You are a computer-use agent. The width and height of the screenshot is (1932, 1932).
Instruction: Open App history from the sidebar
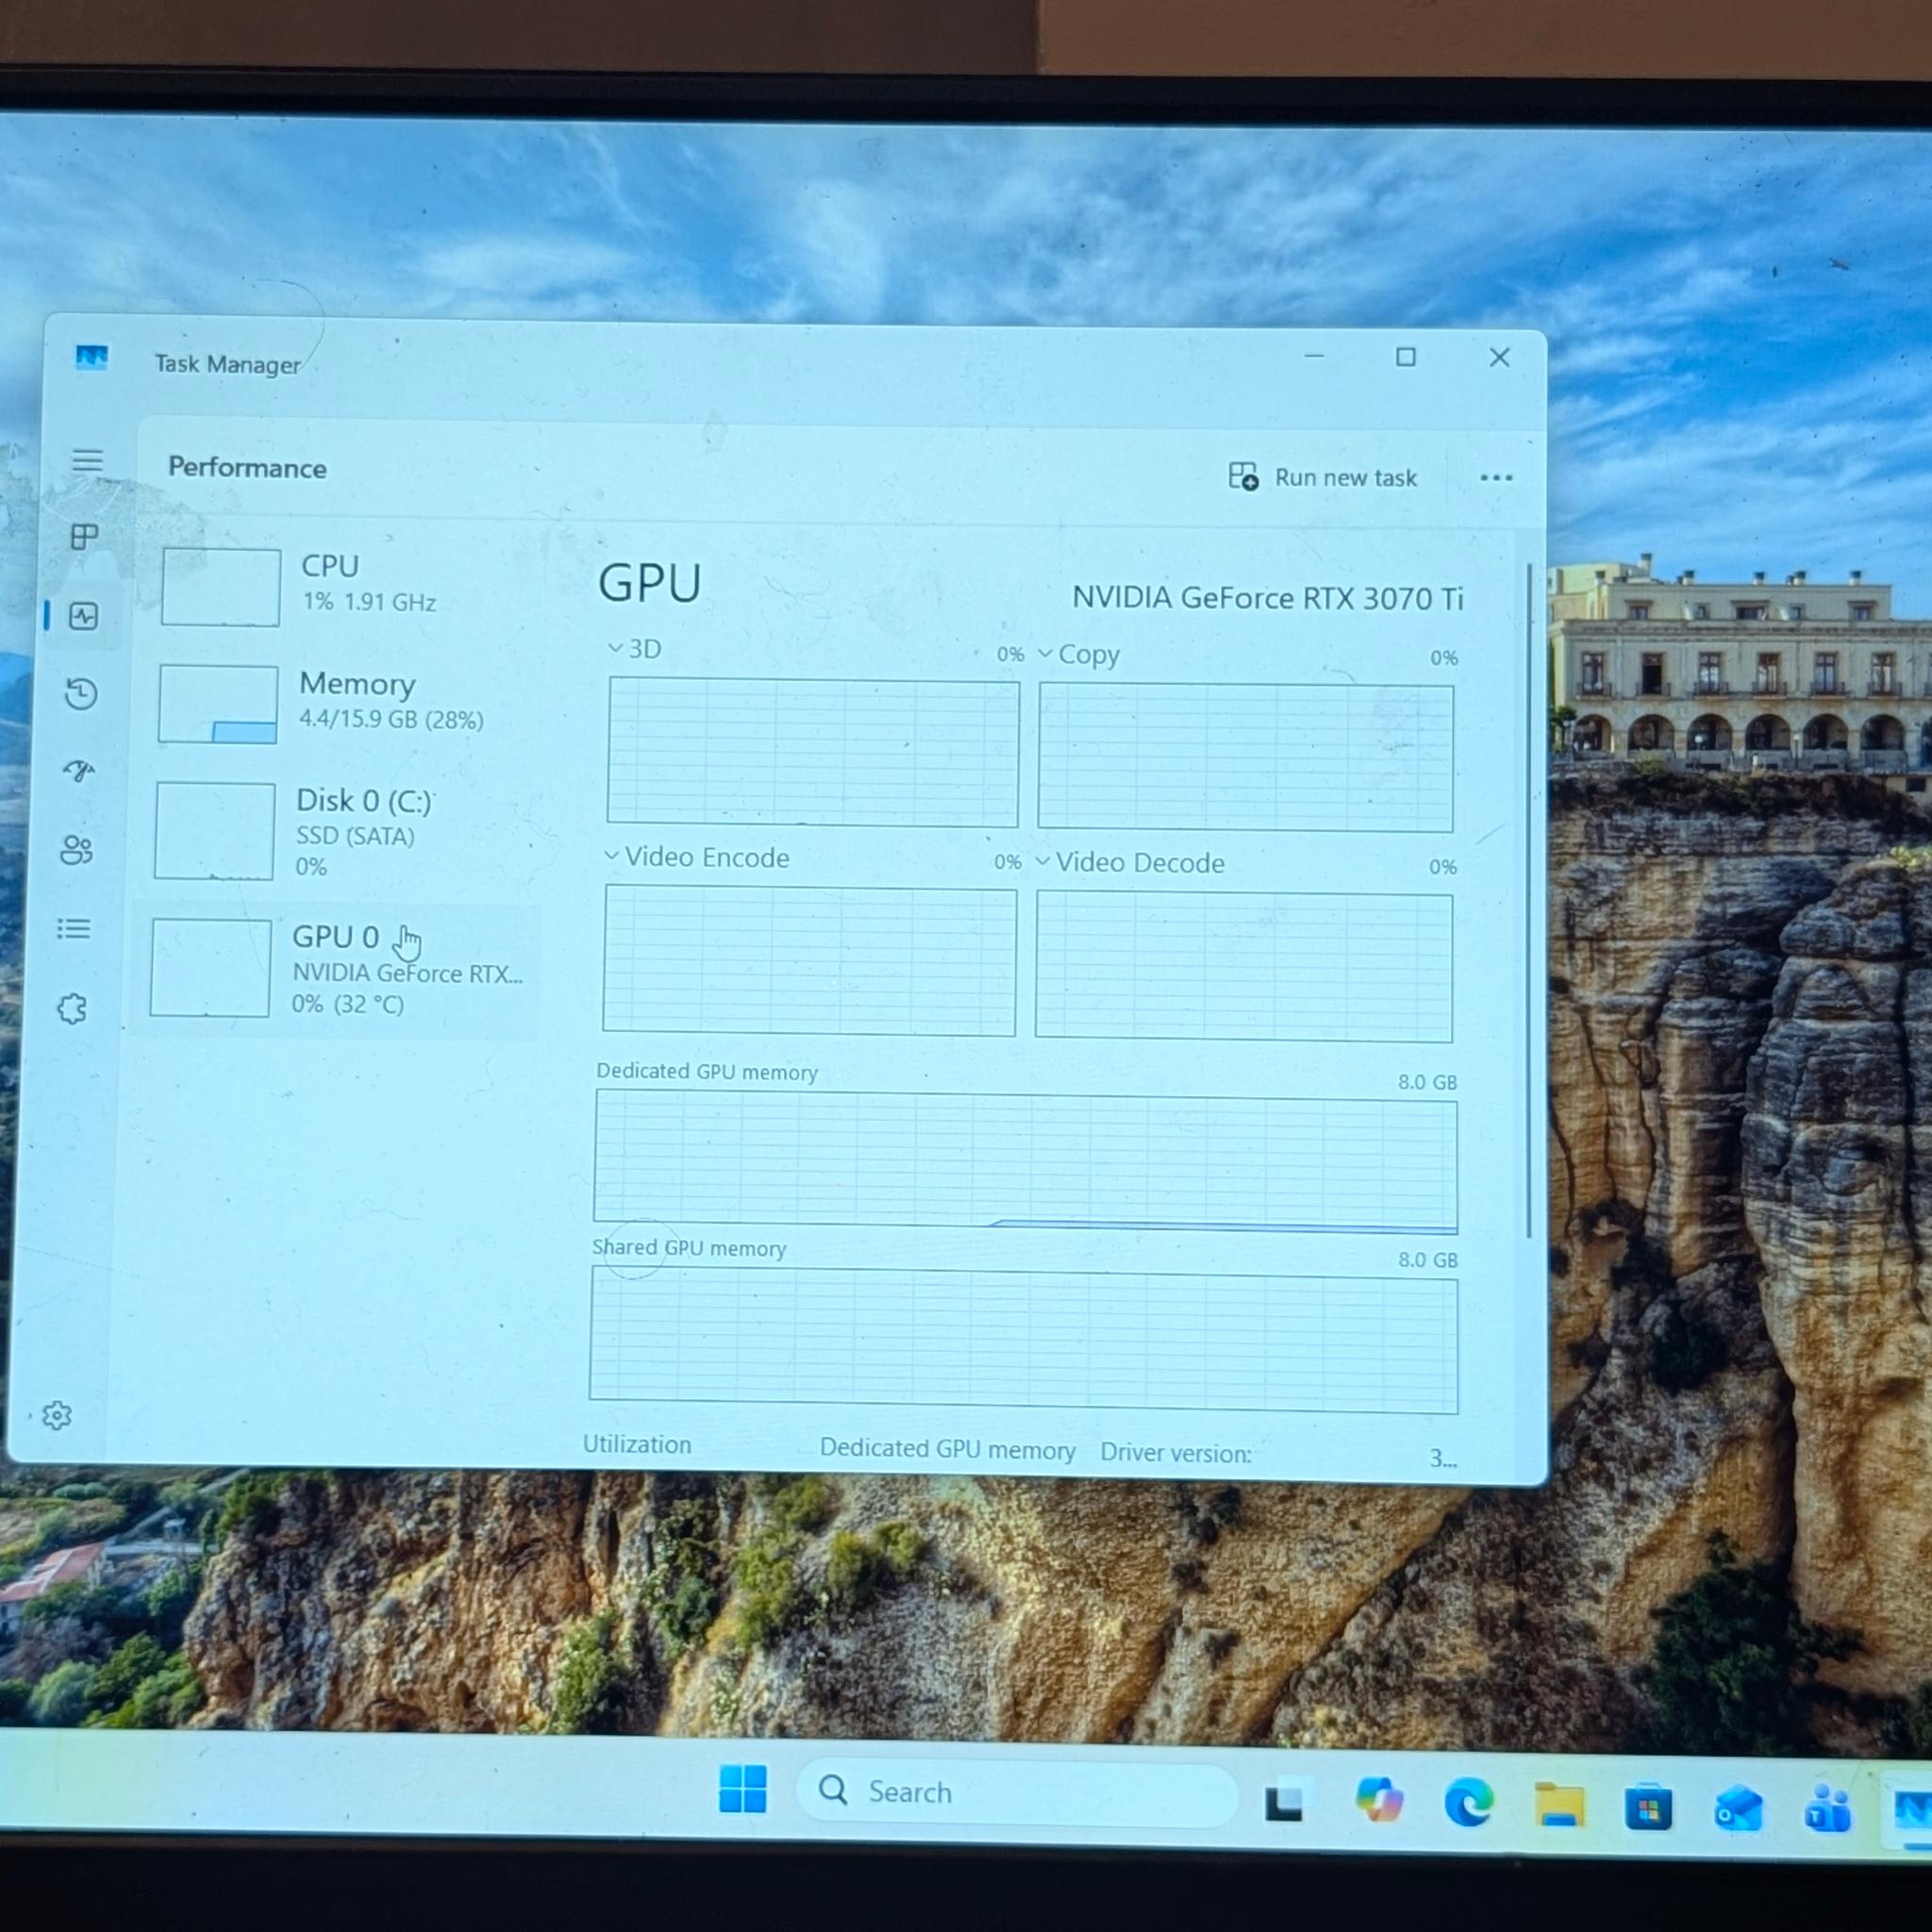(x=82, y=693)
